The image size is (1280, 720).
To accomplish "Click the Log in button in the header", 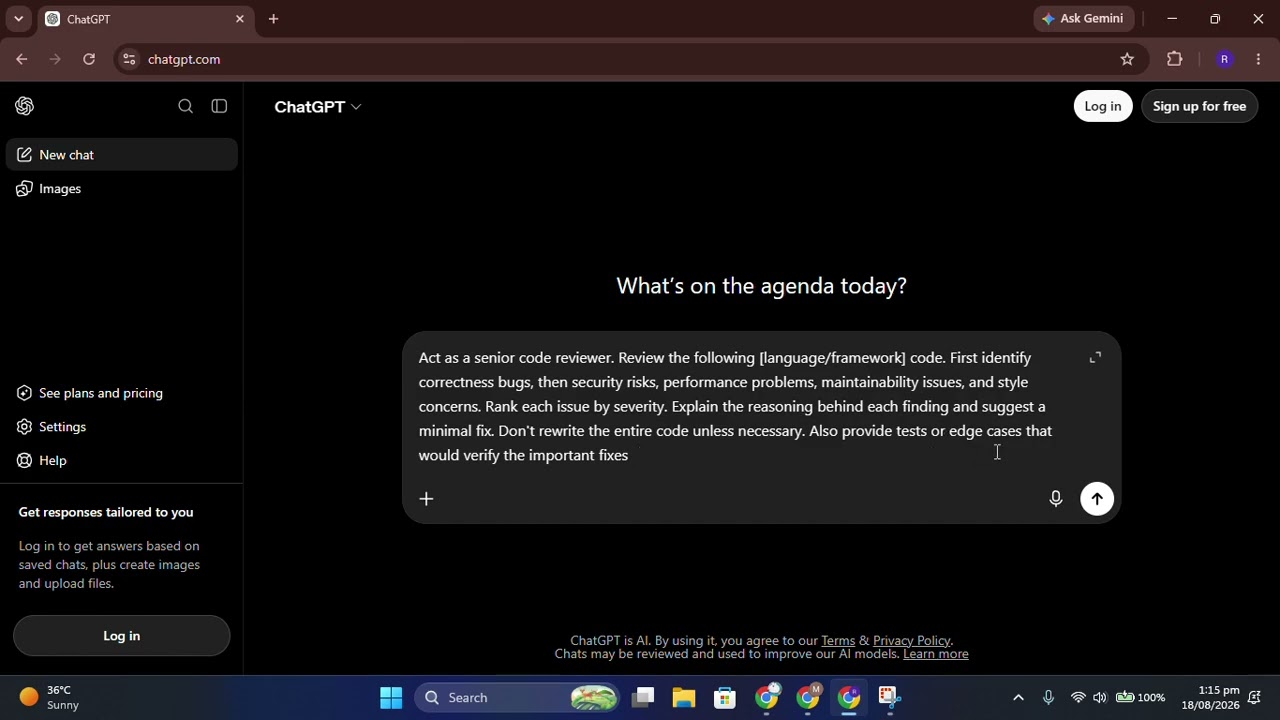I will pyautogui.click(x=1103, y=106).
